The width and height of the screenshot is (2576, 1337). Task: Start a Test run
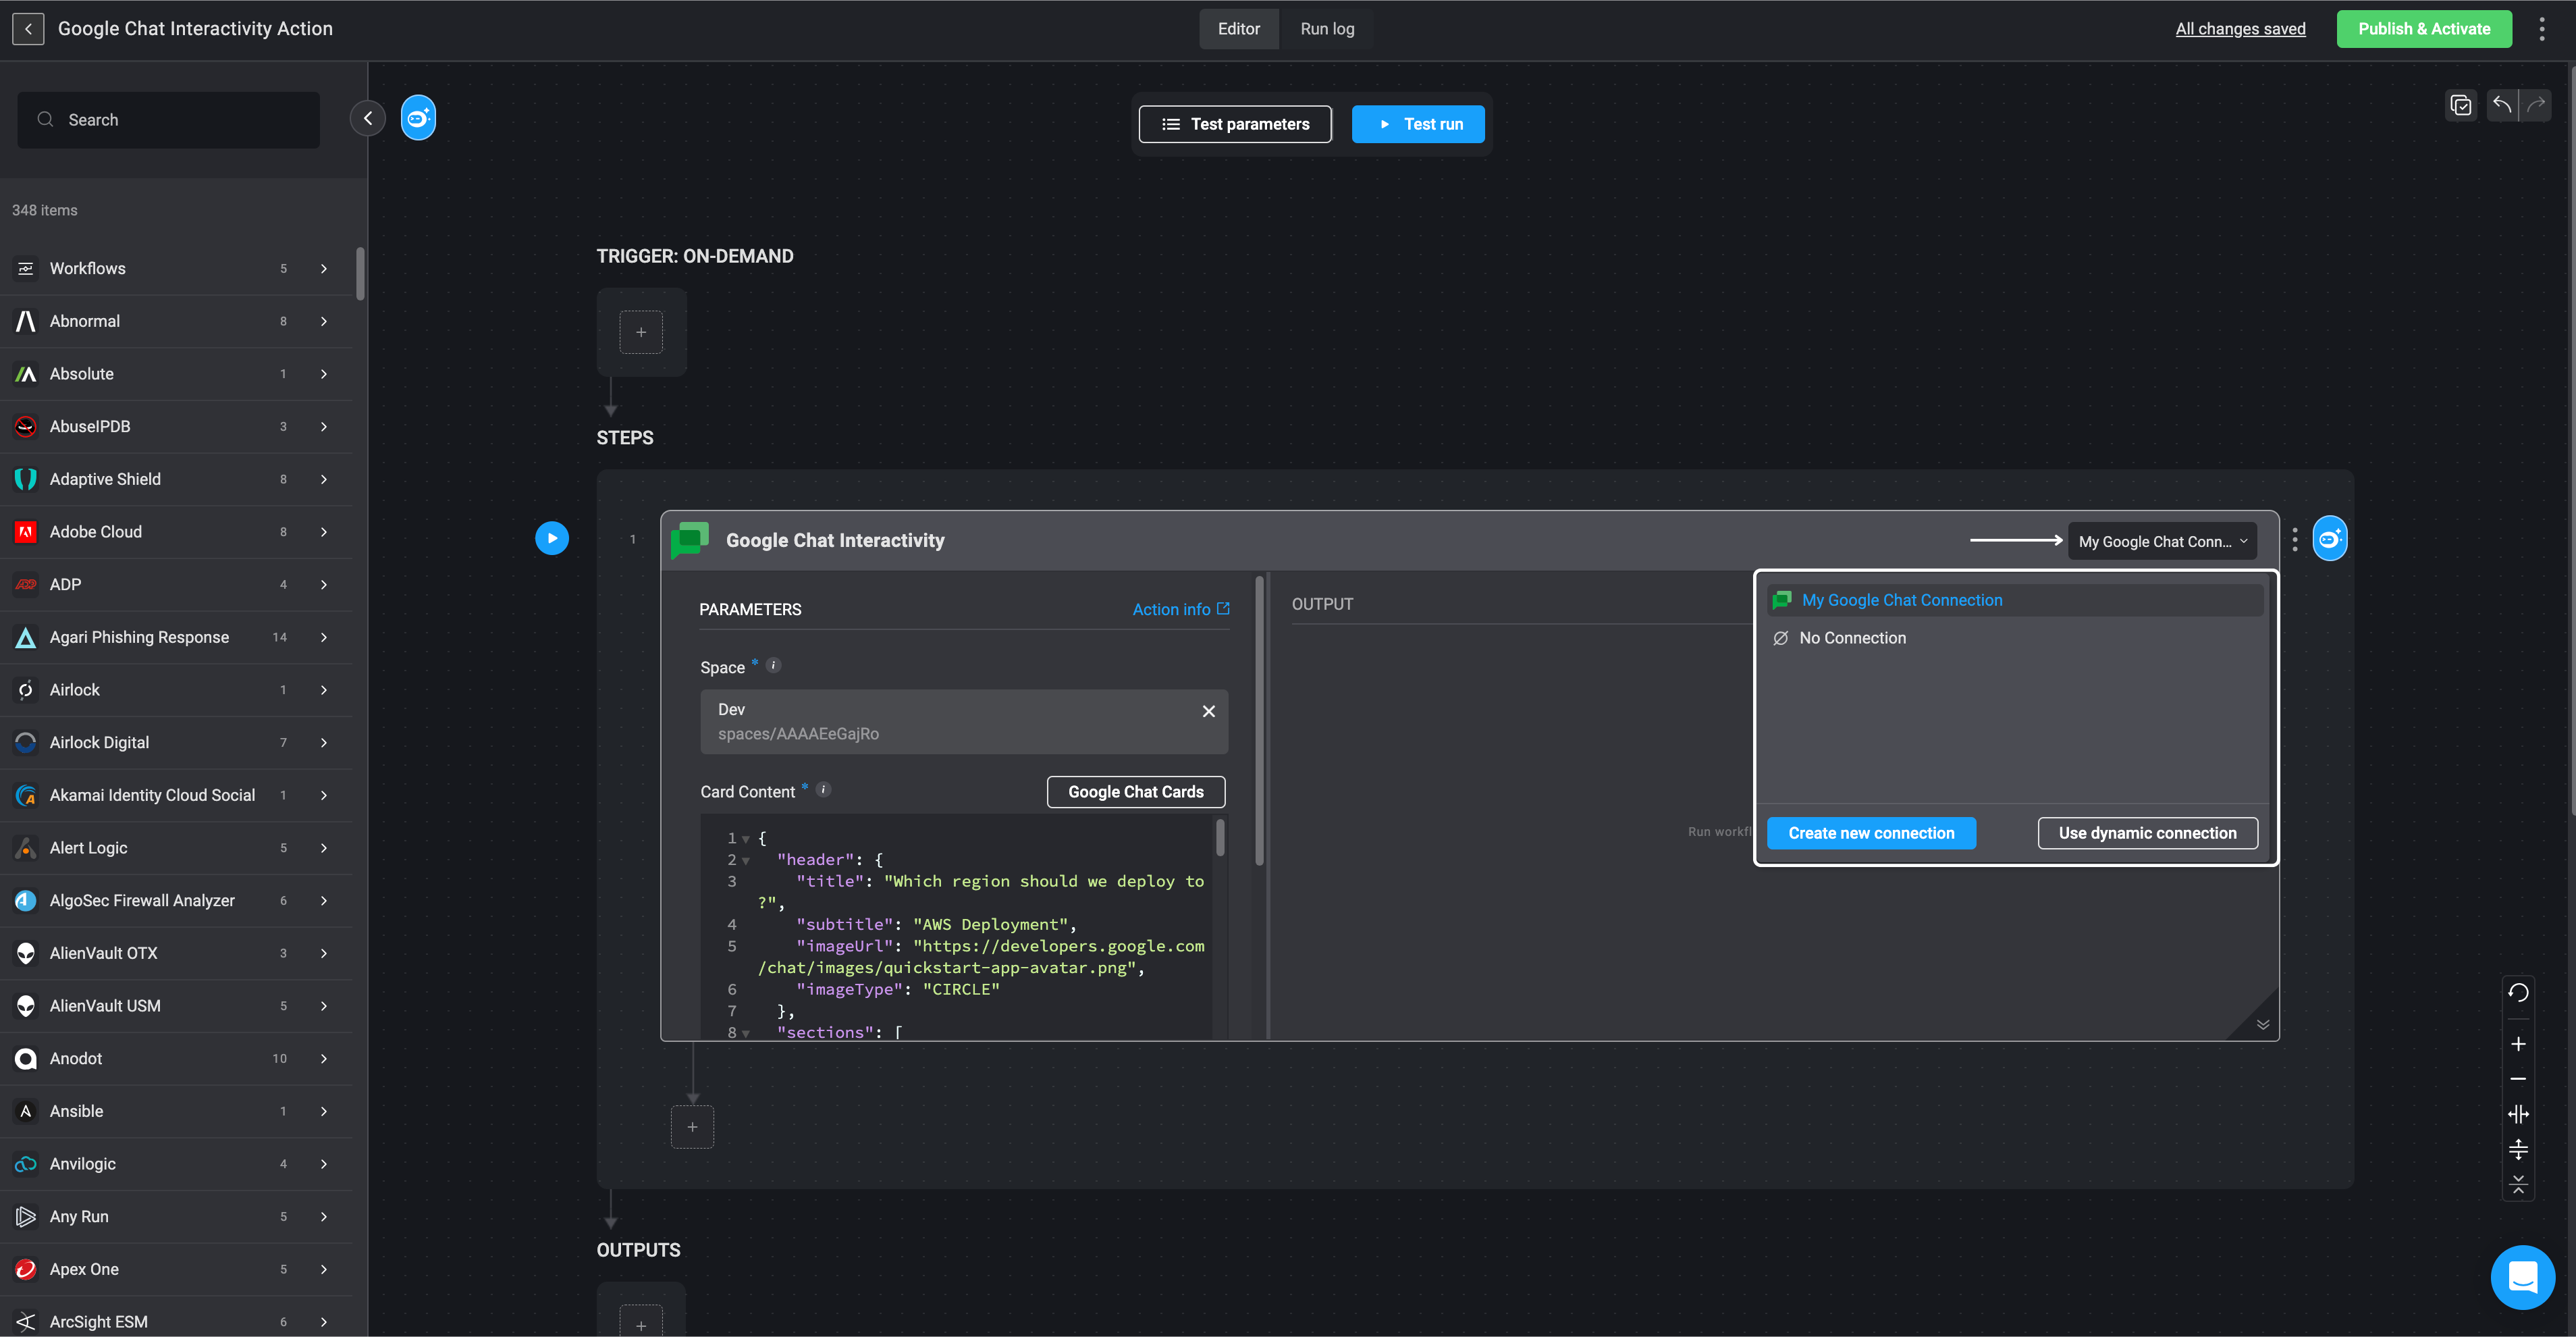coord(1418,124)
